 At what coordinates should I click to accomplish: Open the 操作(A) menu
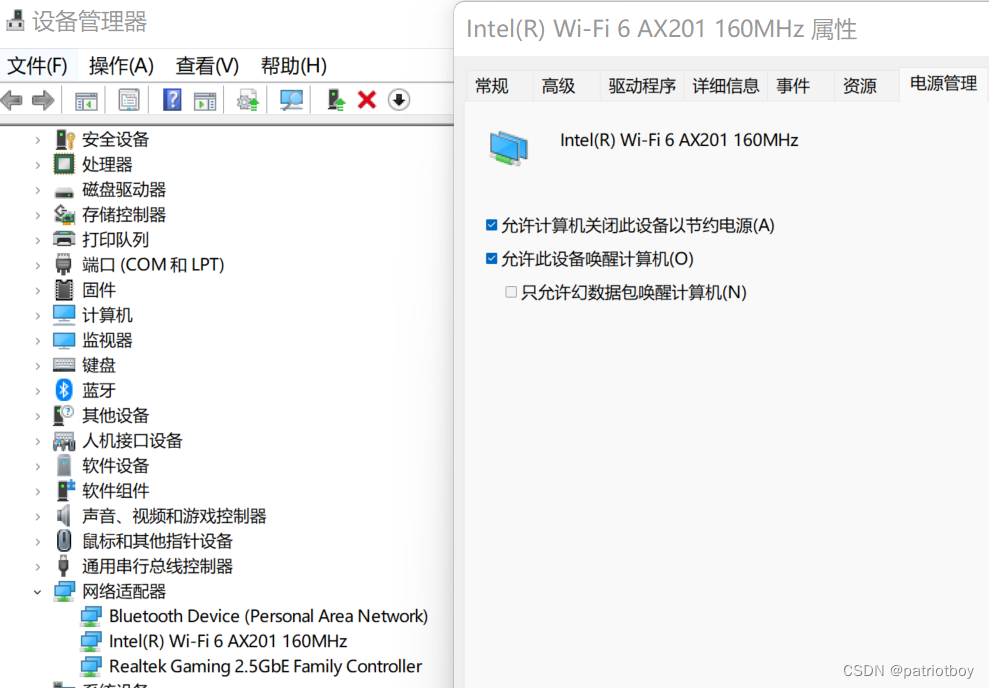121,66
